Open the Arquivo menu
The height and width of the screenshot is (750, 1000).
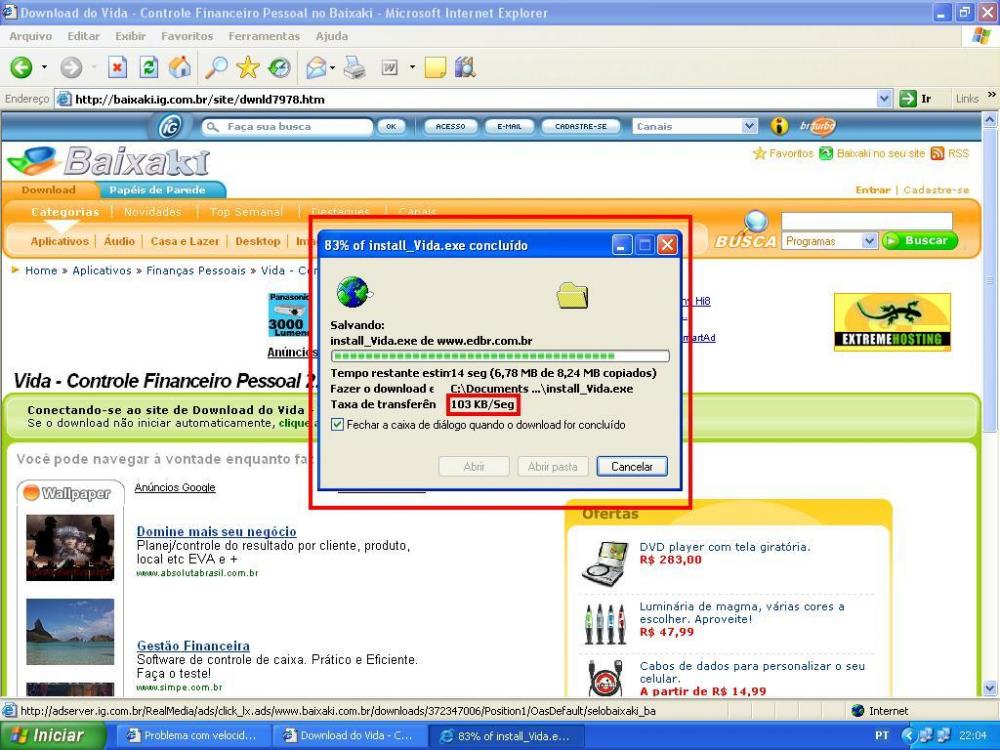[31, 36]
